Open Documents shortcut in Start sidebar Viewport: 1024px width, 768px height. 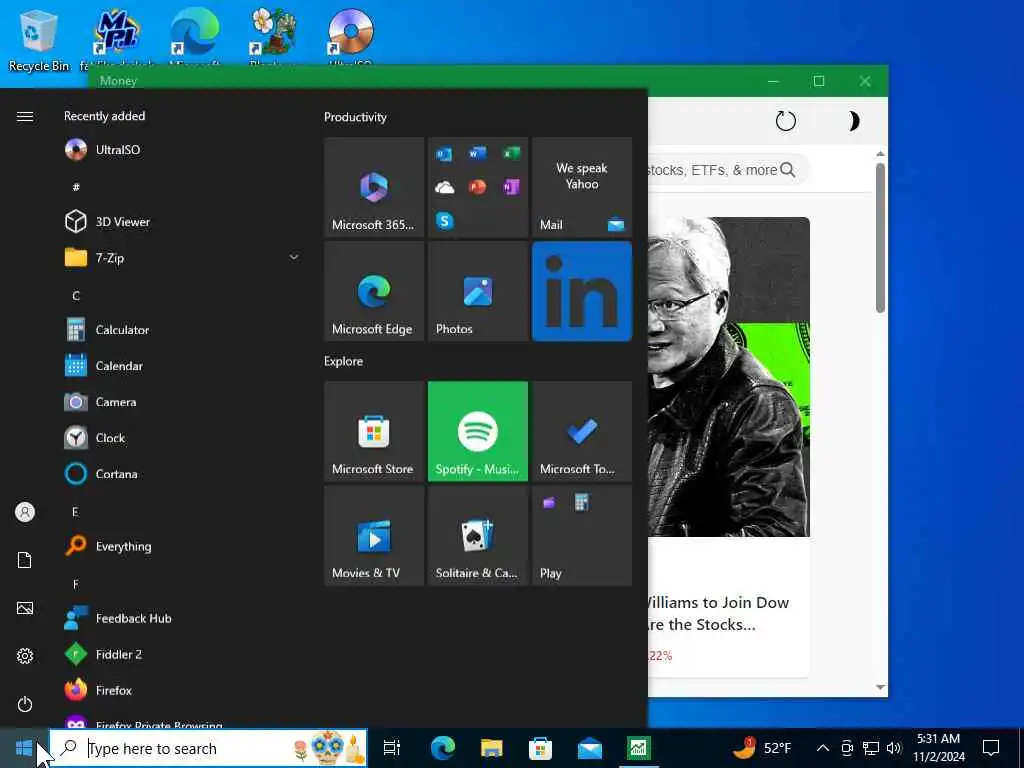pos(25,560)
